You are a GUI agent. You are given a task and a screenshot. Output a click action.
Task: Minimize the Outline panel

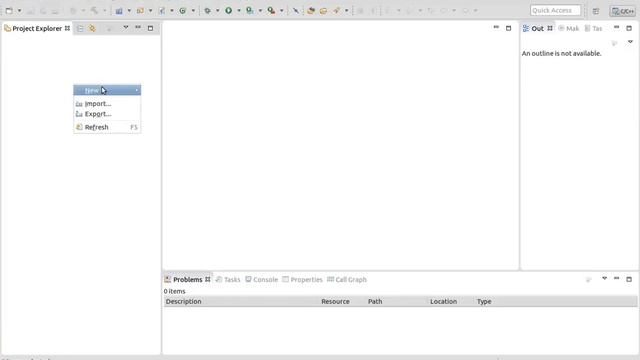[x=616, y=27]
